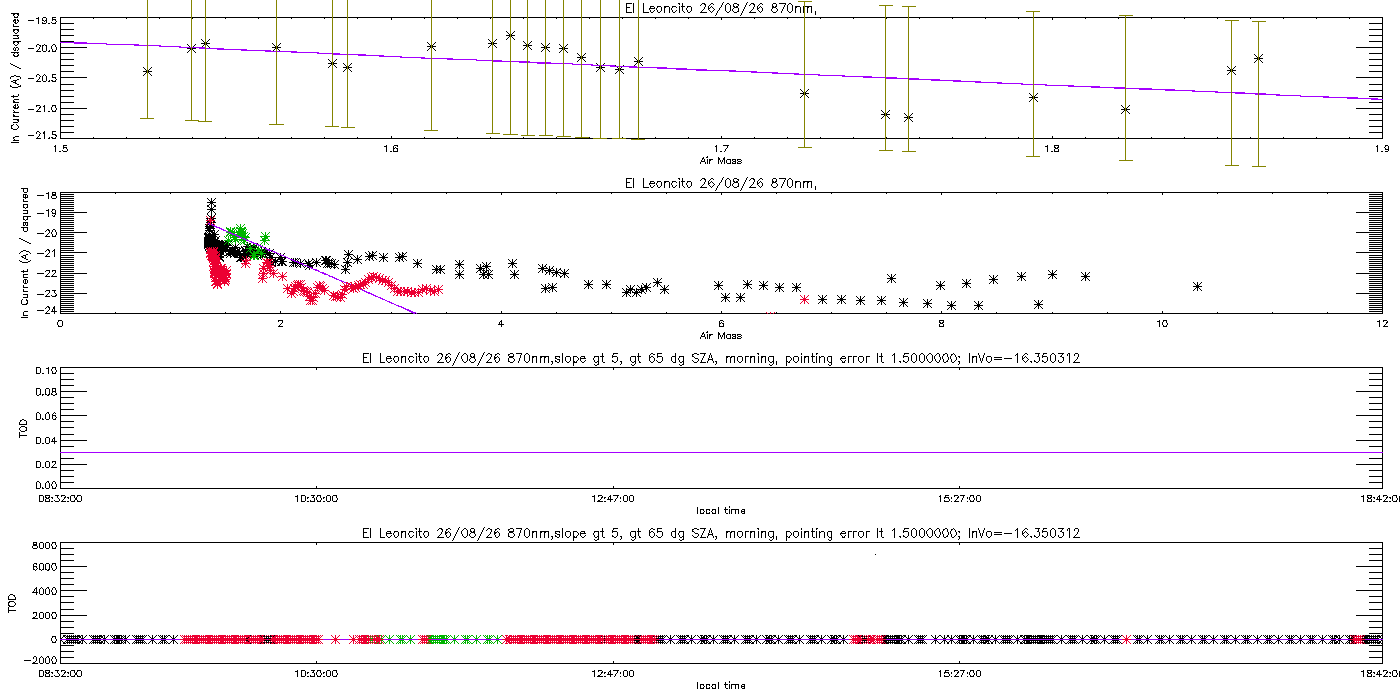Click the bottom plot title with 'slope gt 5'
Image resolution: width=1400 pixels, height=700 pixels.
coord(720,535)
